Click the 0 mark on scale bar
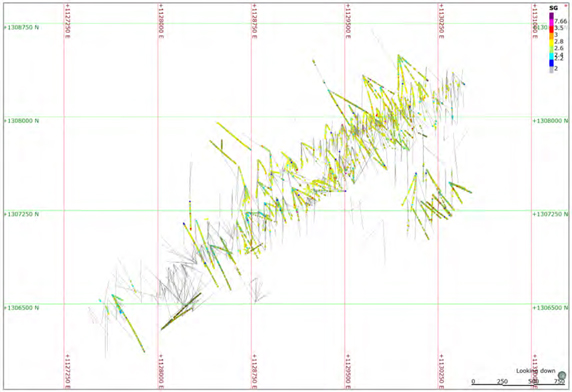 tap(473, 381)
